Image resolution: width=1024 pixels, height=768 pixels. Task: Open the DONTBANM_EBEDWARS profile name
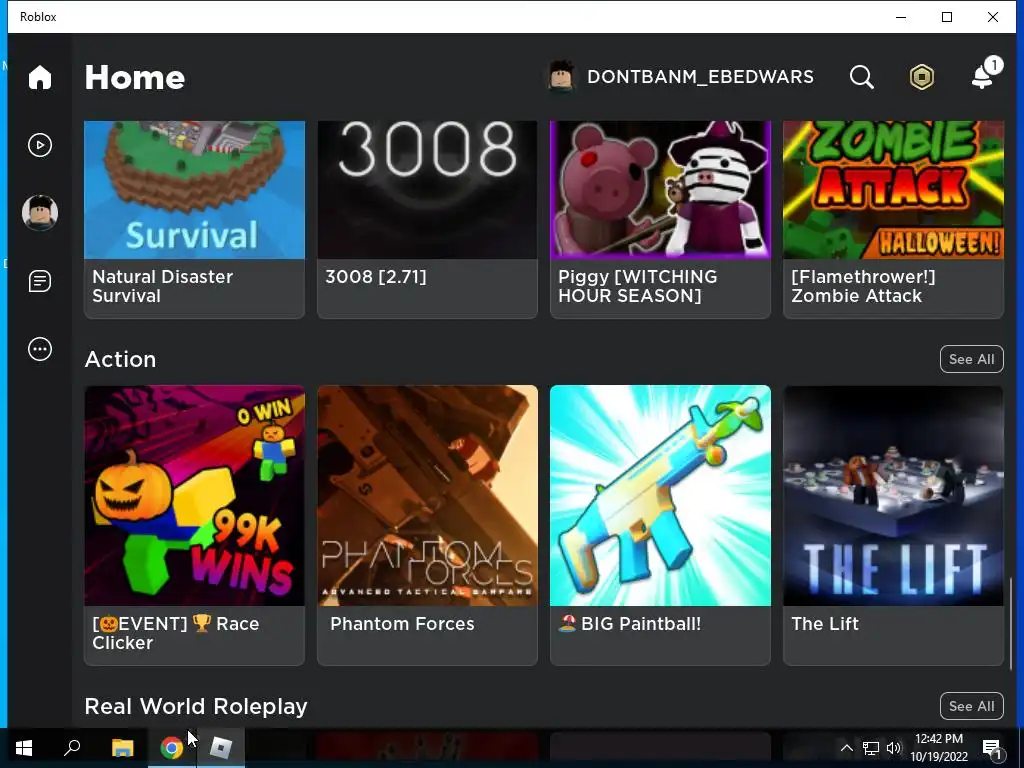click(x=700, y=77)
